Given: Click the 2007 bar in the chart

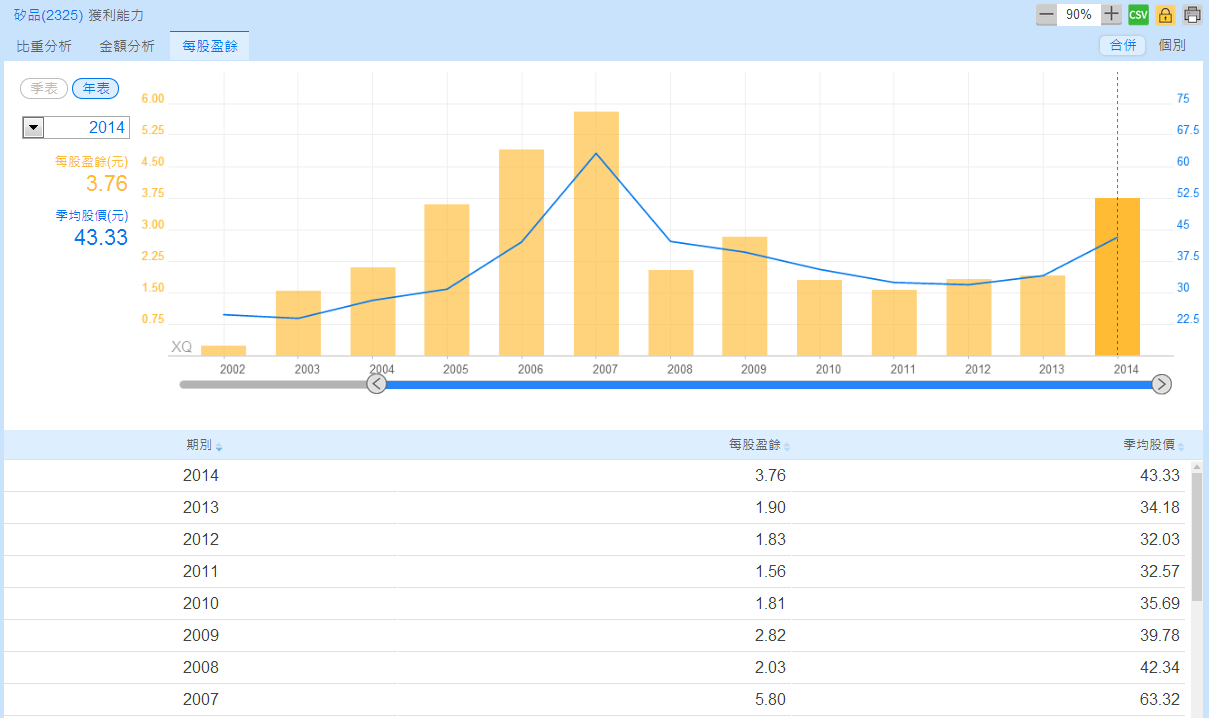Looking at the screenshot, I should (x=596, y=234).
